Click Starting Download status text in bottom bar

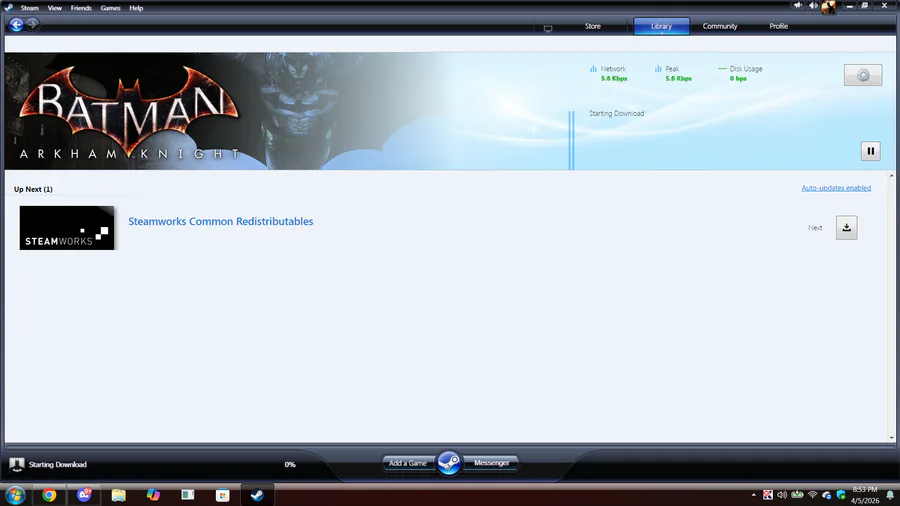[57, 465]
